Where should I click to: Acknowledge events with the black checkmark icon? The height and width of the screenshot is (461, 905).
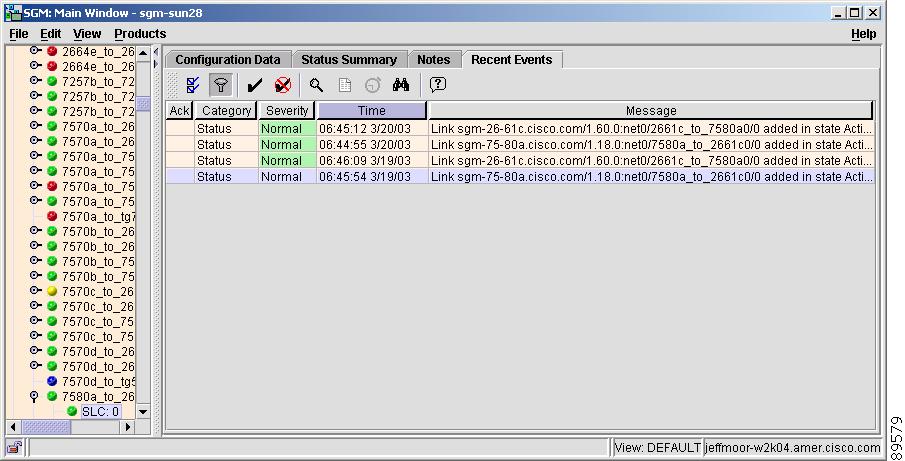point(254,86)
